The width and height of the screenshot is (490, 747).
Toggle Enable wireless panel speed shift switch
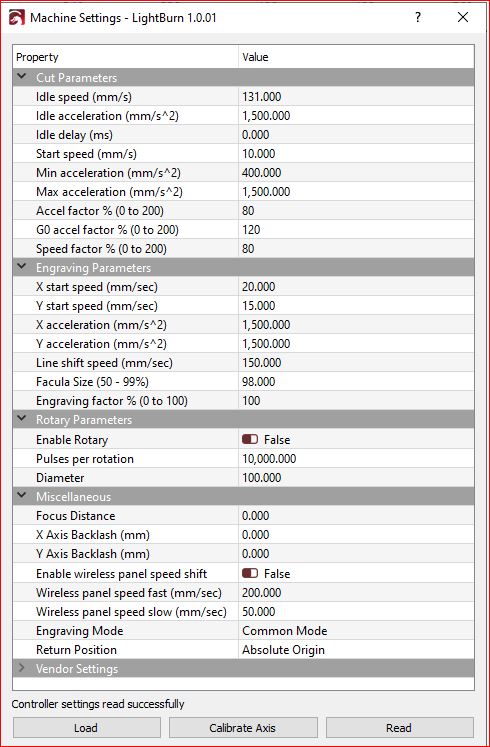[x=250, y=573]
